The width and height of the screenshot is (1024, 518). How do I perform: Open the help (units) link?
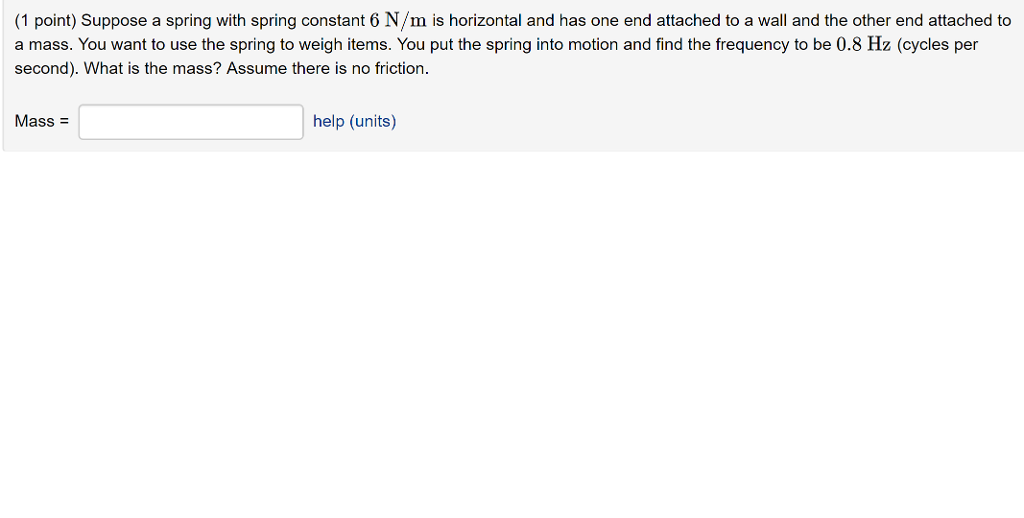(354, 121)
